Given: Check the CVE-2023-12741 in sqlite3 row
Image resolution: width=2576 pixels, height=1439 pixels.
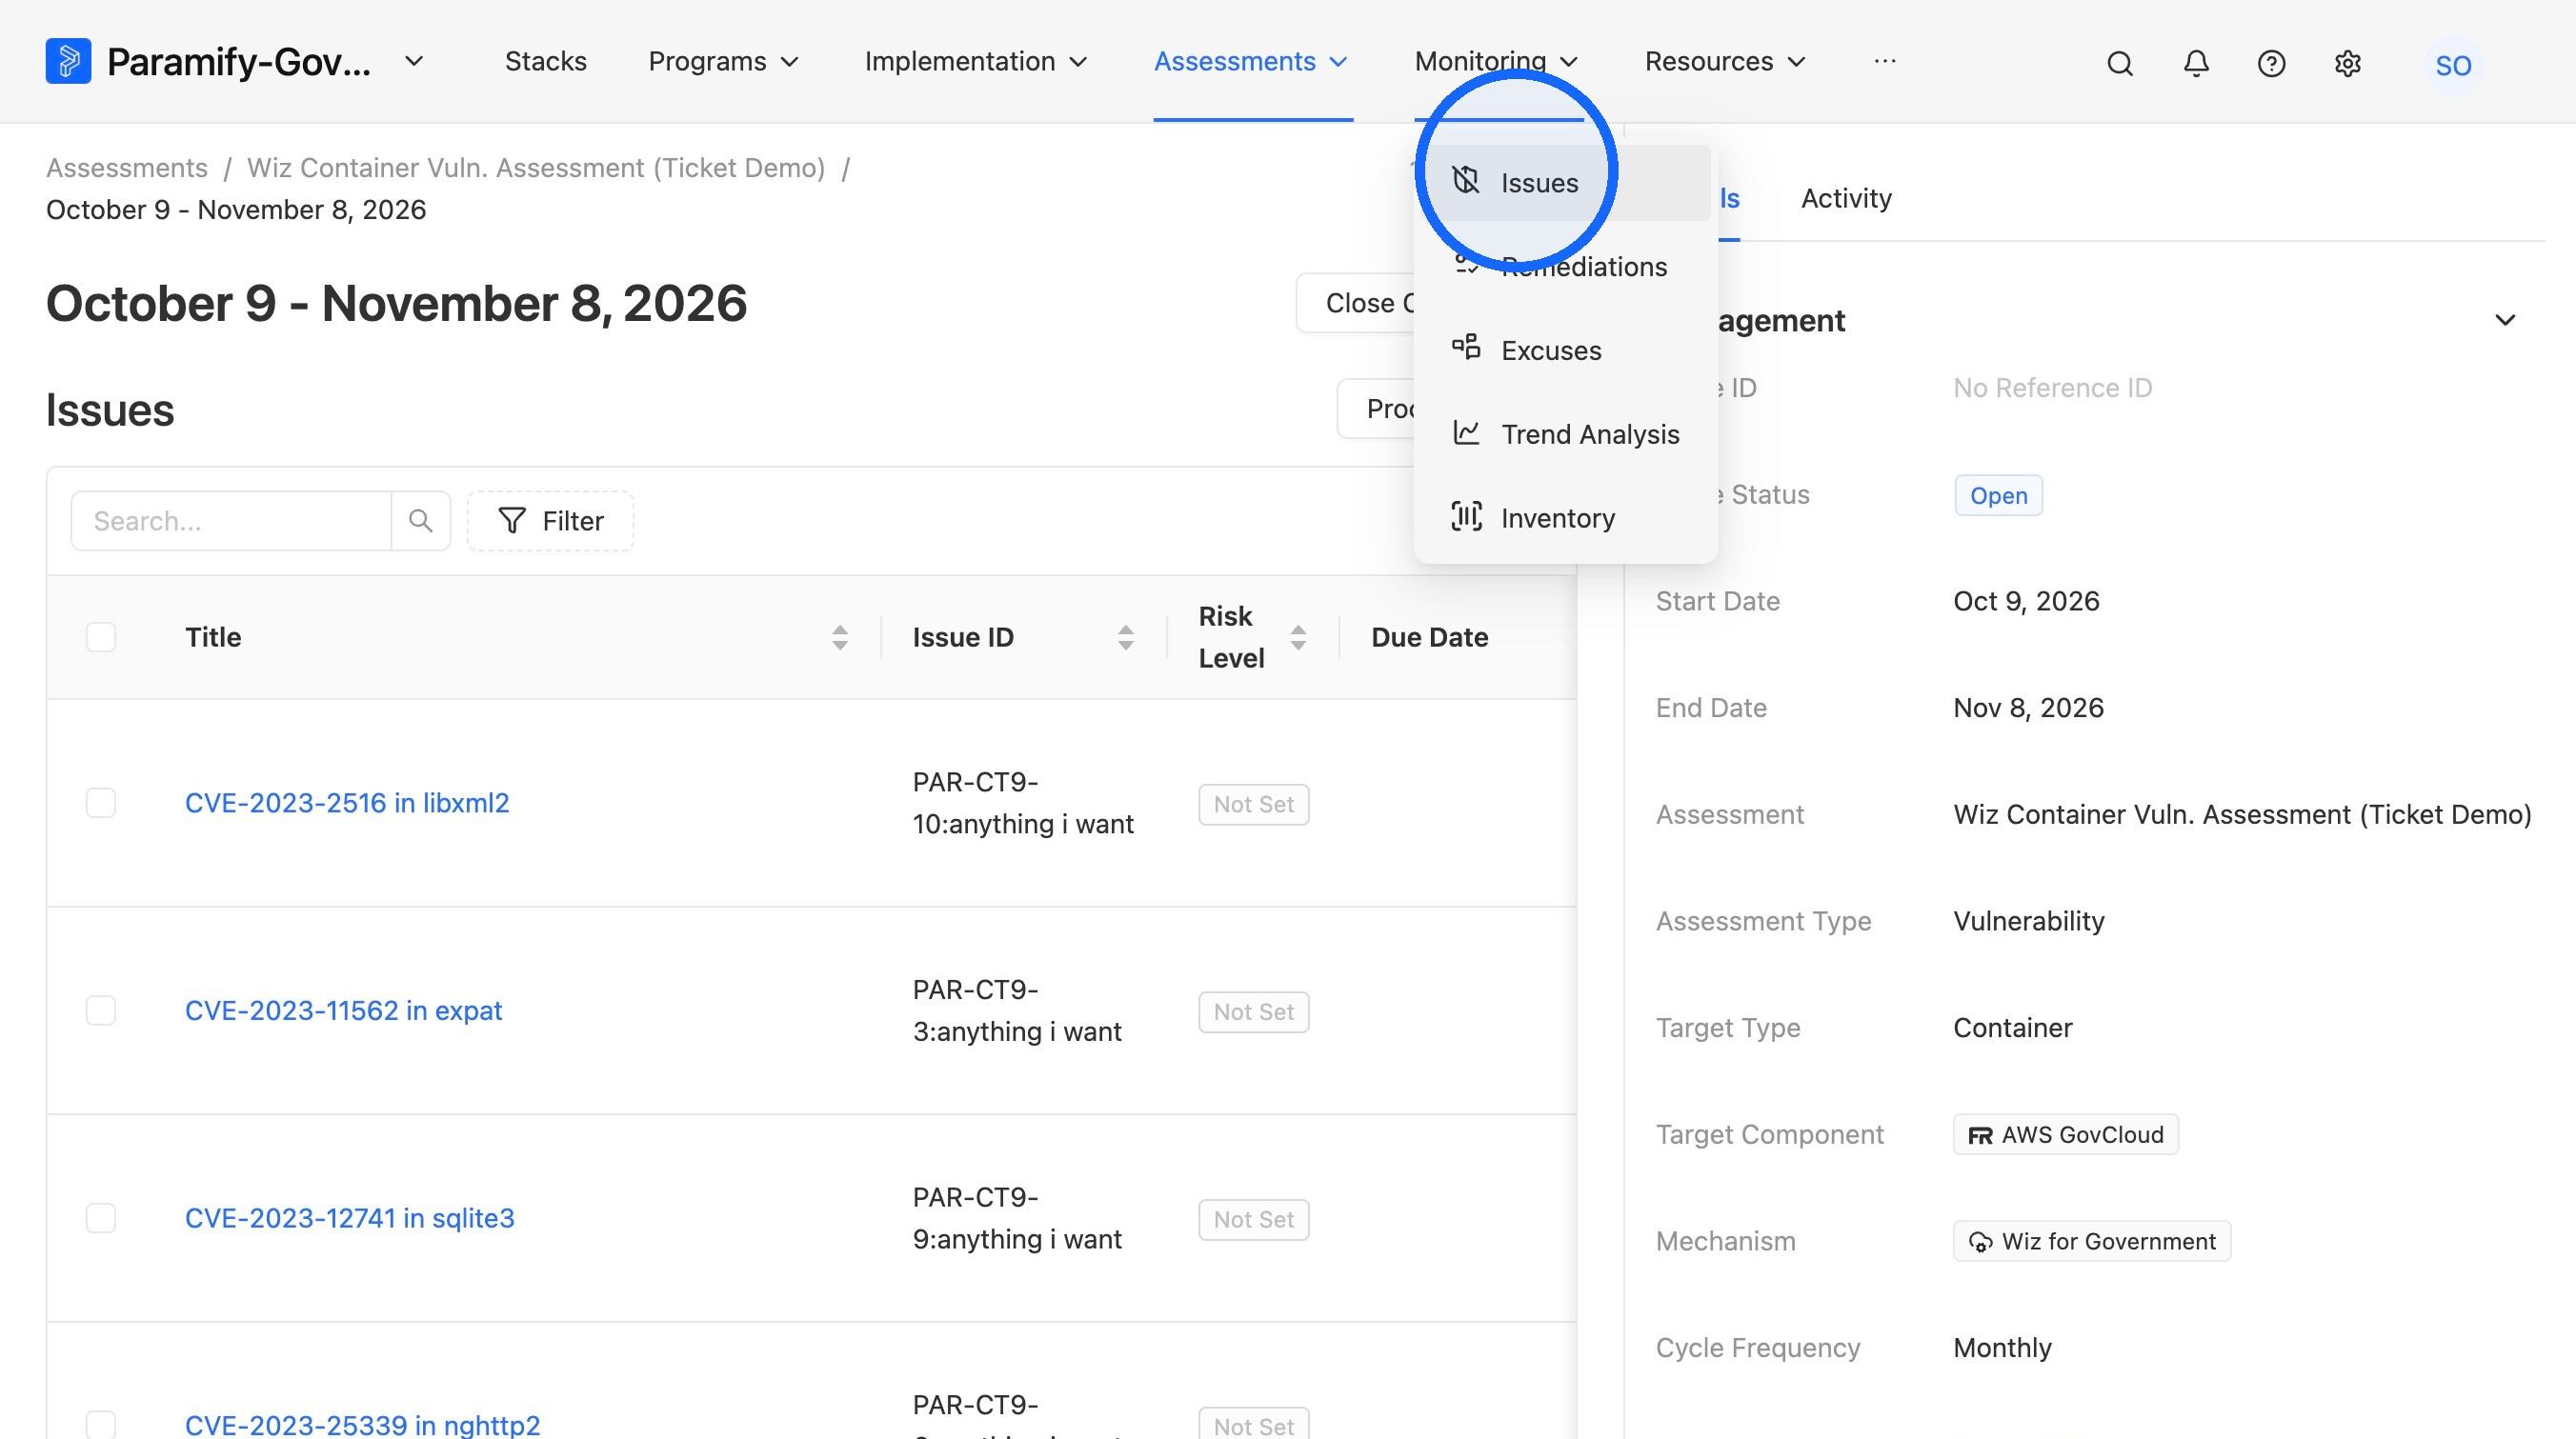Looking at the screenshot, I should click(x=101, y=1218).
